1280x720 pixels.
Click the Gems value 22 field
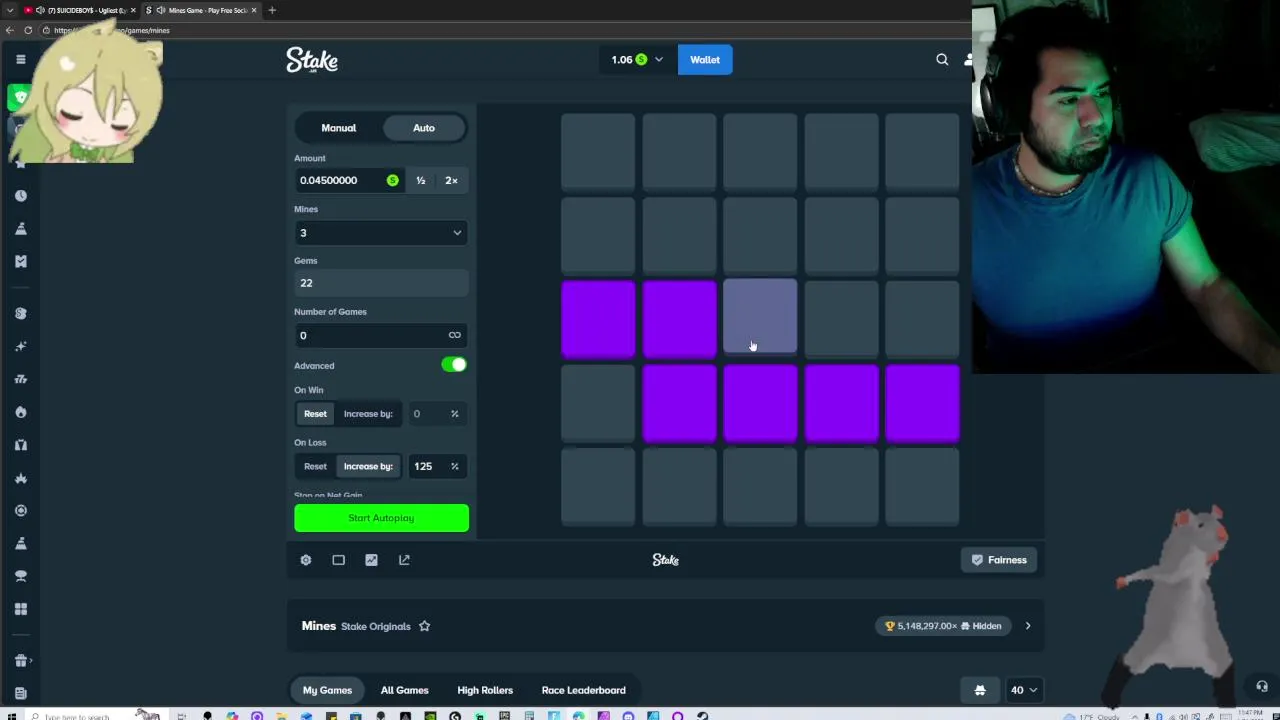coord(381,283)
